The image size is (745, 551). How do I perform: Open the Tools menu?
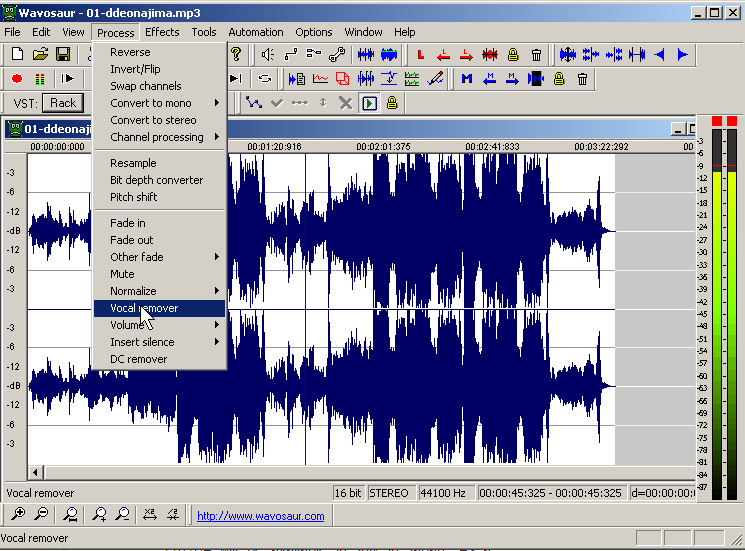pyautogui.click(x=204, y=32)
